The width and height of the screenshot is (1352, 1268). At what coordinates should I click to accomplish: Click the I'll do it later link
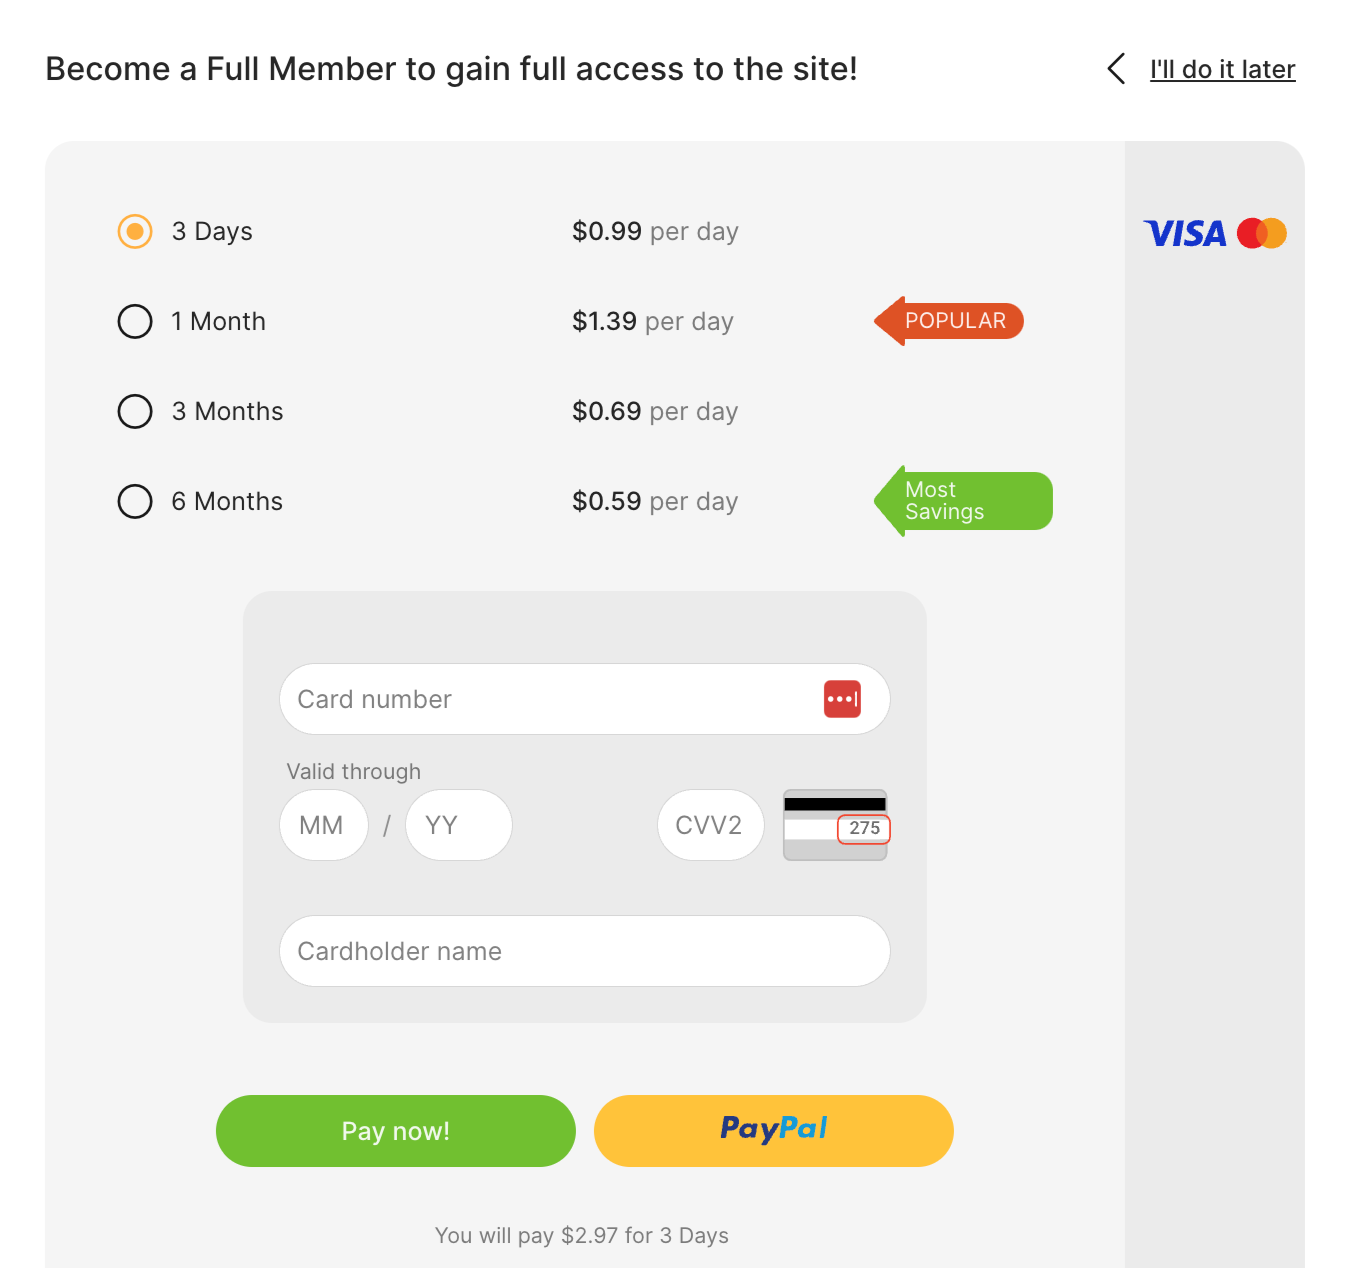[x=1222, y=69]
